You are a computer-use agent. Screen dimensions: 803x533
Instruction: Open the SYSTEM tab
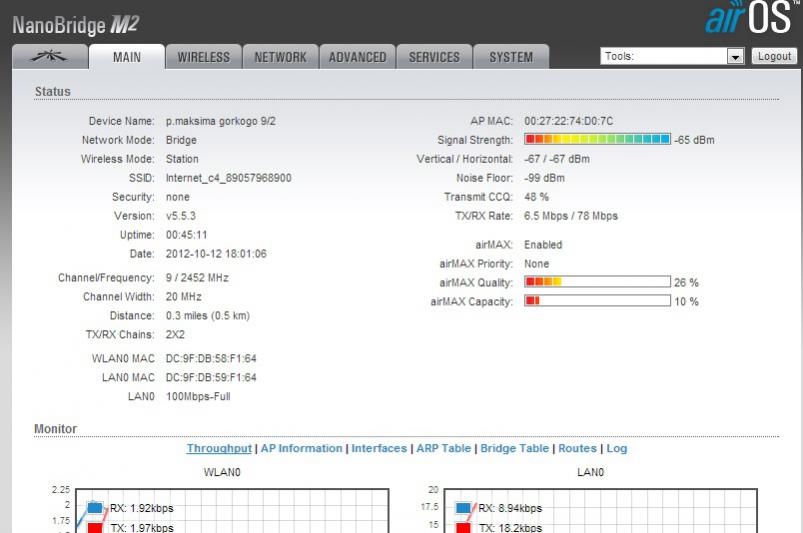(510, 57)
